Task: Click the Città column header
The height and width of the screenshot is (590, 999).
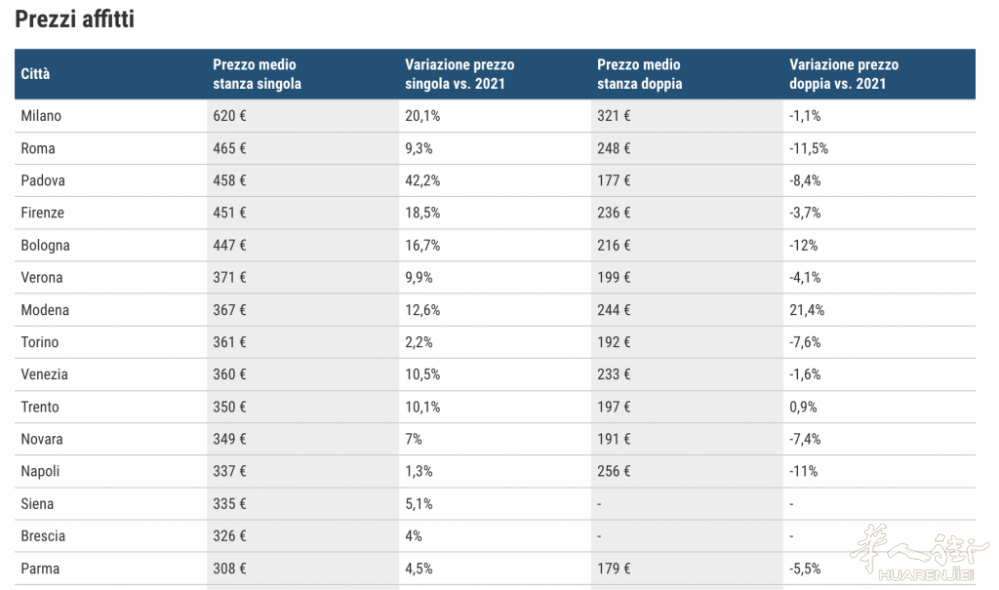Action: [x=36, y=74]
